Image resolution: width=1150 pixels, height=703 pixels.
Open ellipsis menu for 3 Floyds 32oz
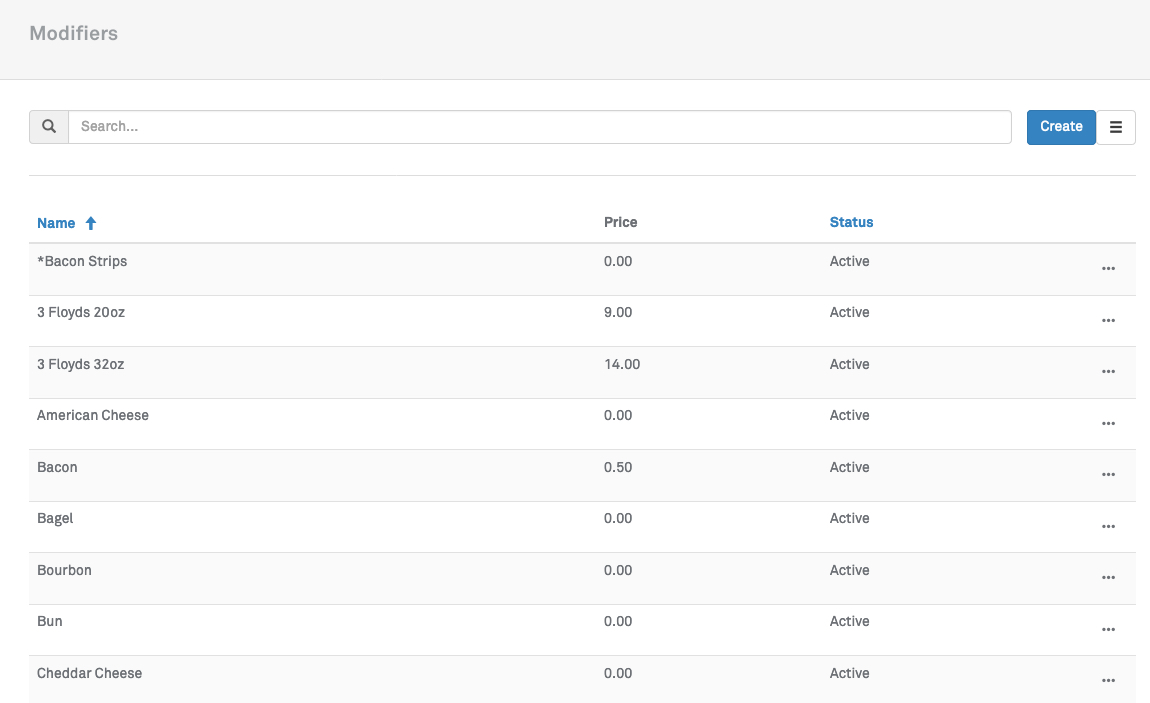pos(1108,372)
